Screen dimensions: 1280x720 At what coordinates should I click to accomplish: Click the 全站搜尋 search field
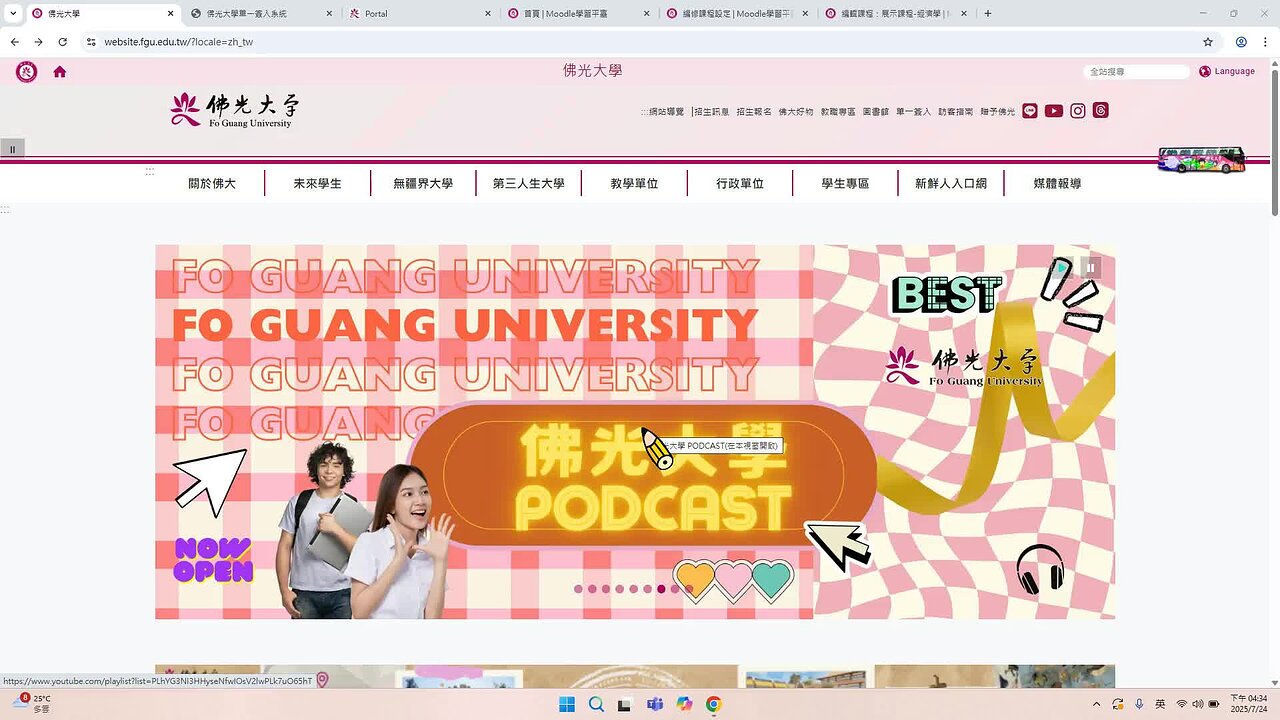(1137, 72)
